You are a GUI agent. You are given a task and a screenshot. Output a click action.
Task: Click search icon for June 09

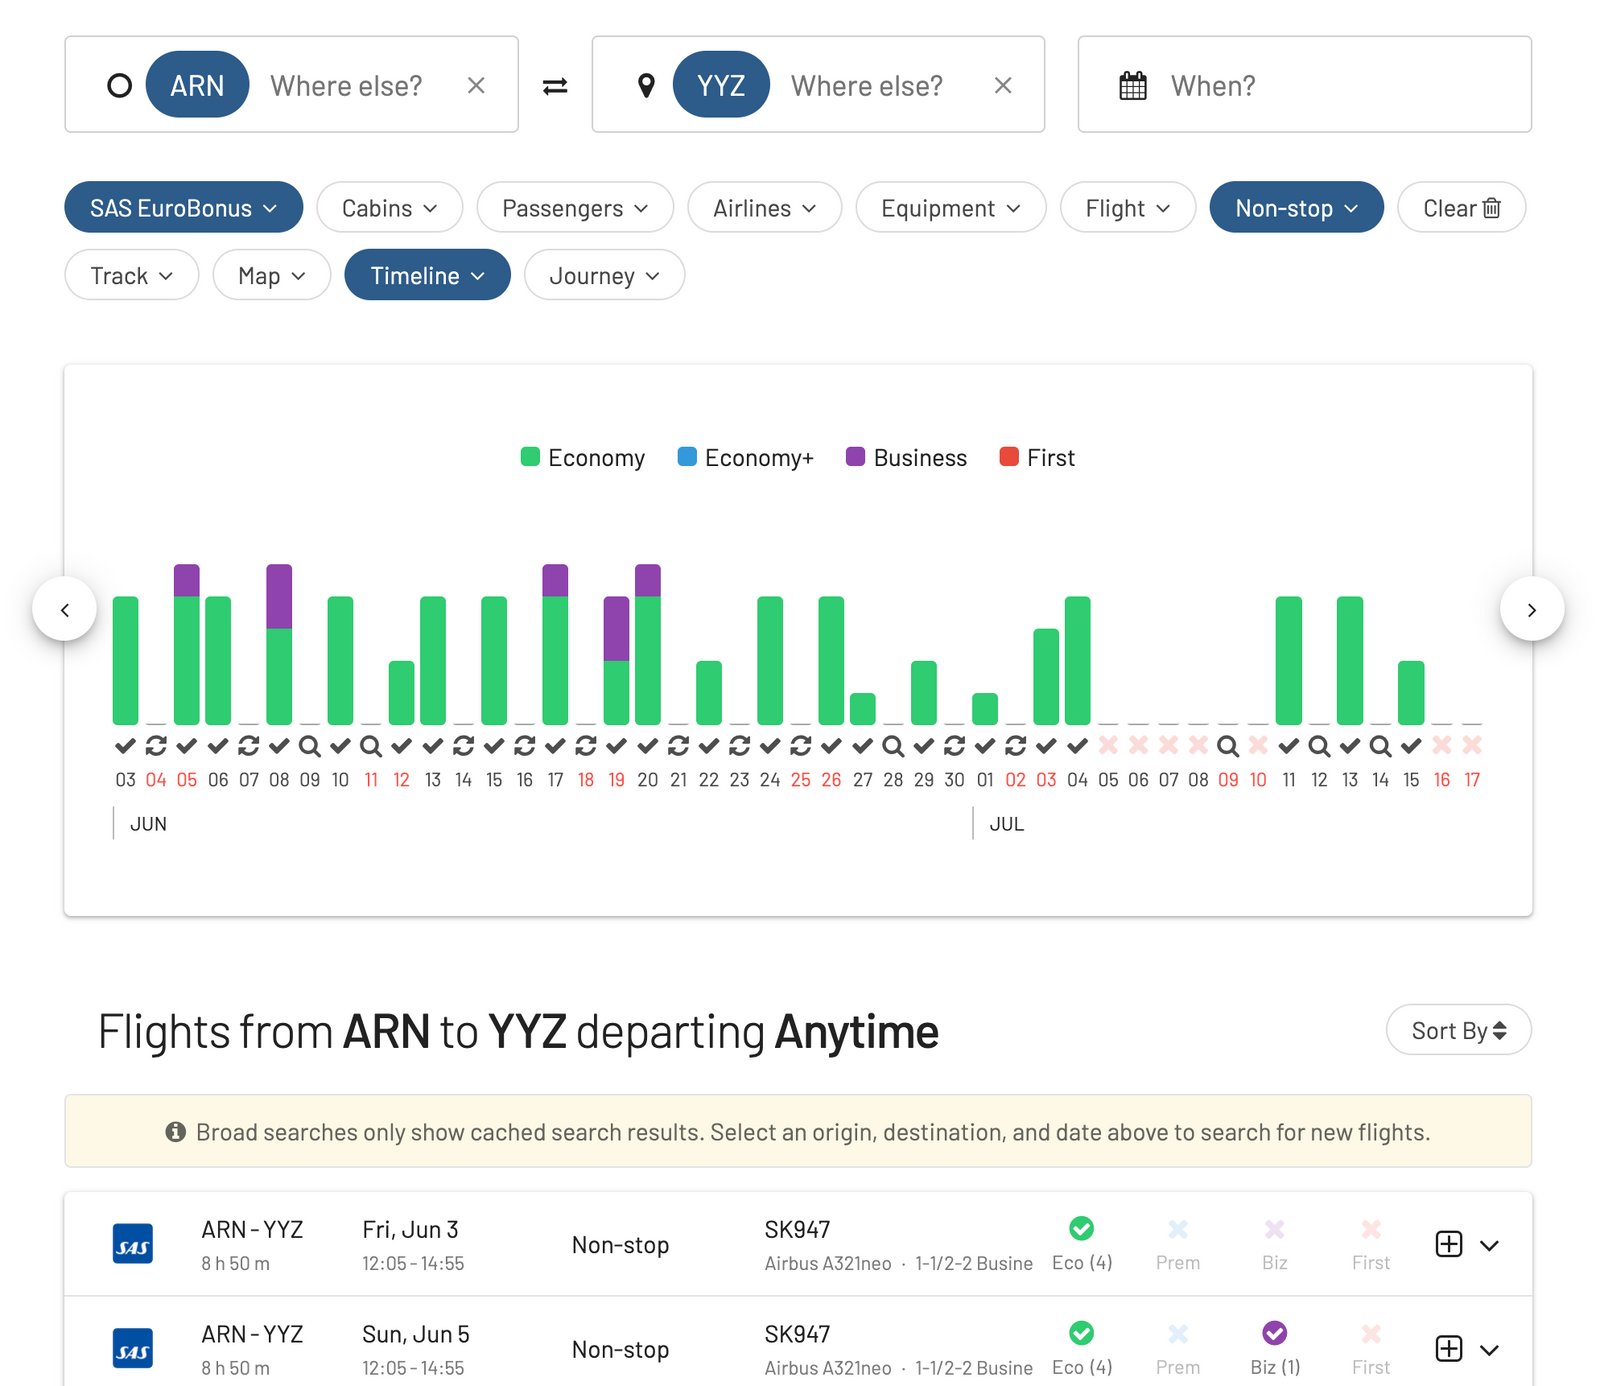[x=310, y=745]
